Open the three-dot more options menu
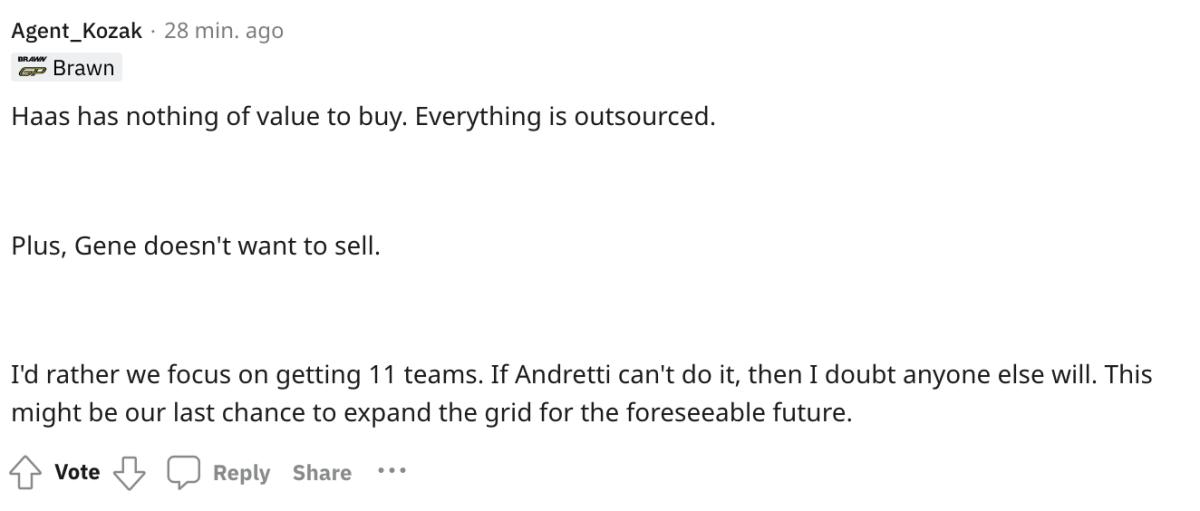Screen dimensions: 1200x511 point(392,471)
